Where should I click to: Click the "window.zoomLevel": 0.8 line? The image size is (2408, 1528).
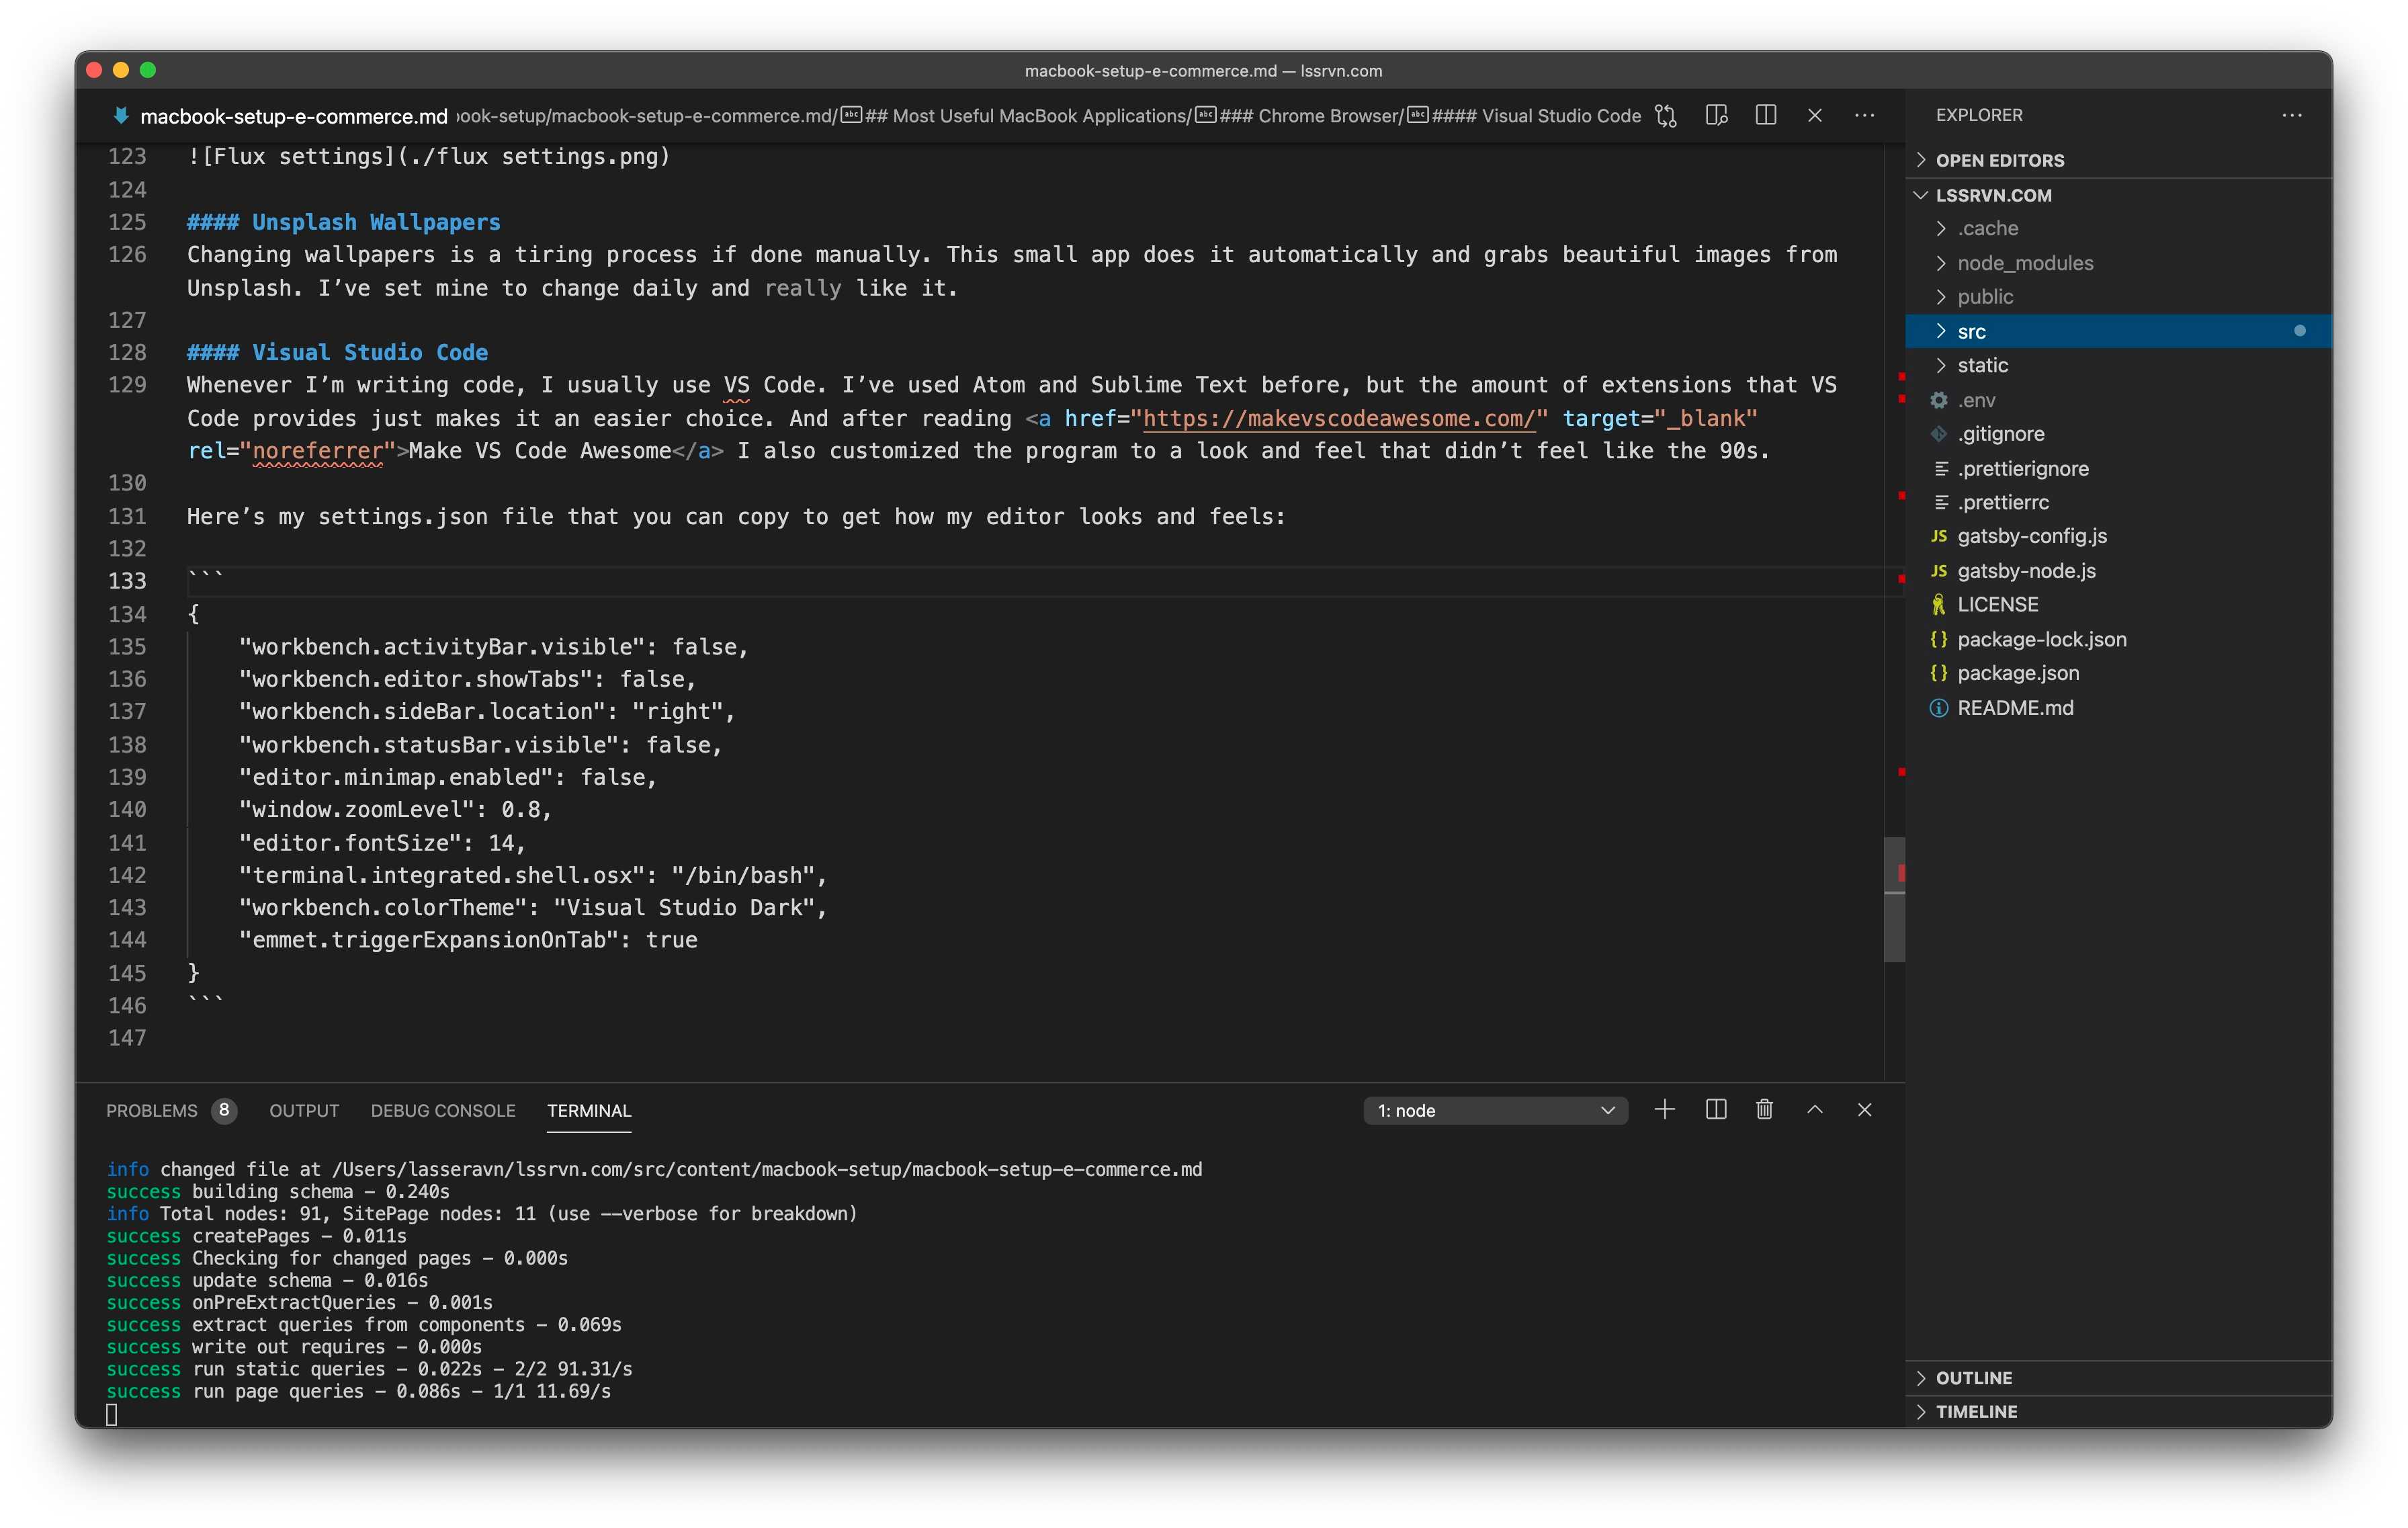coord(395,809)
